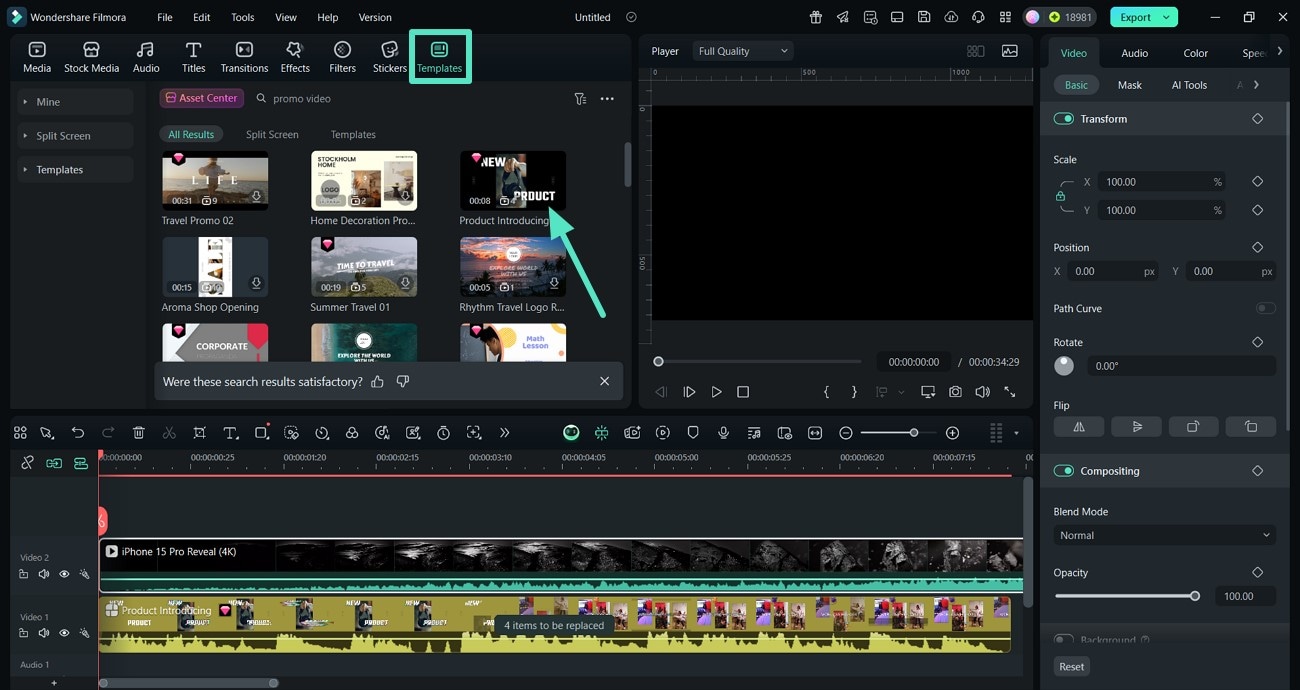Image resolution: width=1300 pixels, height=690 pixels.
Task: Toggle the Background switch
Action: [x=1063, y=640]
